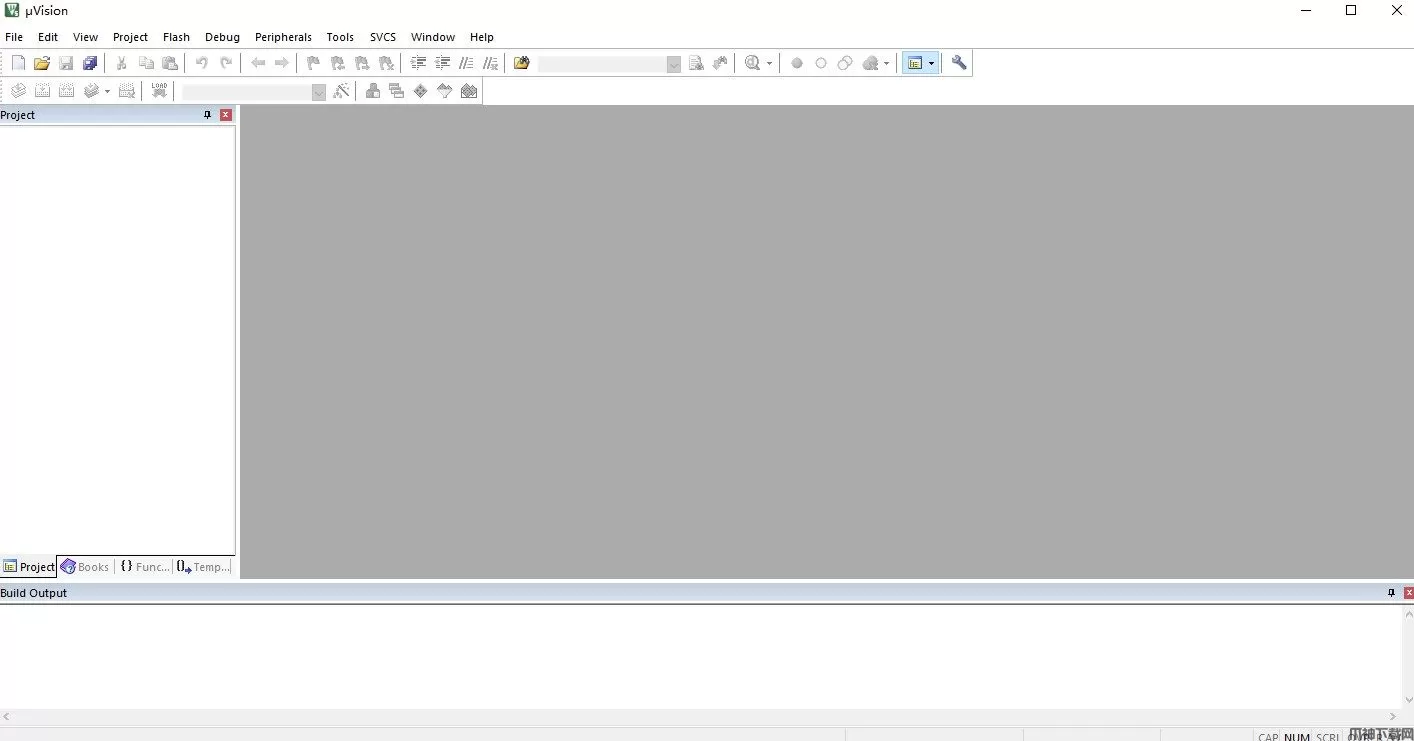Toggle the Project window pin
1414x741 pixels.
coord(208,115)
